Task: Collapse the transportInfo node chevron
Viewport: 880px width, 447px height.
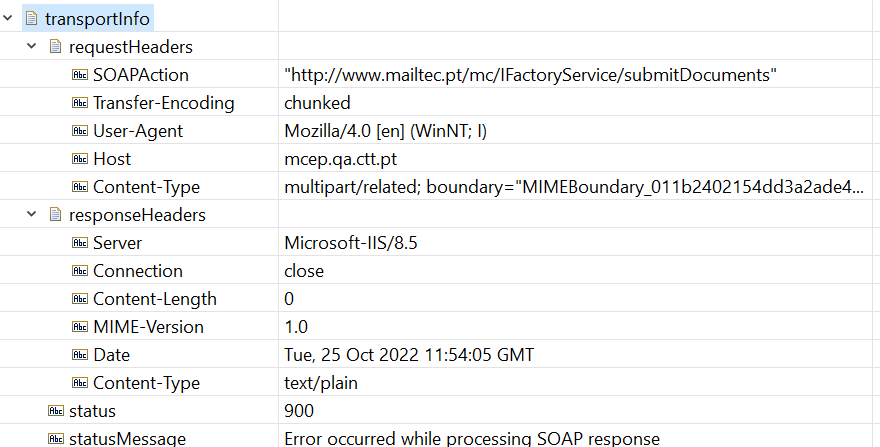Action: (8, 18)
